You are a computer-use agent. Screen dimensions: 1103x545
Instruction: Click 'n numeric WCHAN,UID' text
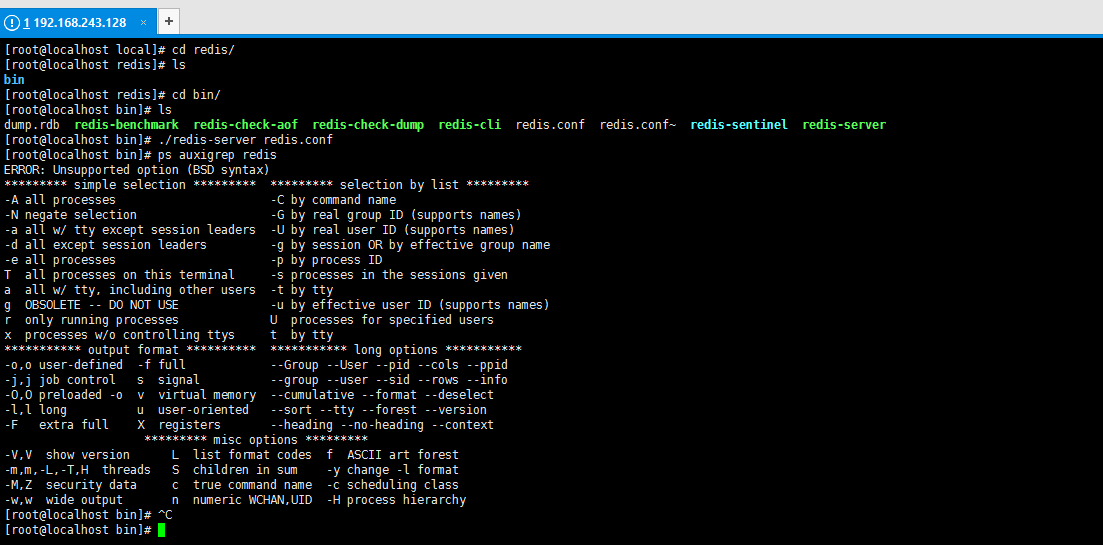point(242,500)
